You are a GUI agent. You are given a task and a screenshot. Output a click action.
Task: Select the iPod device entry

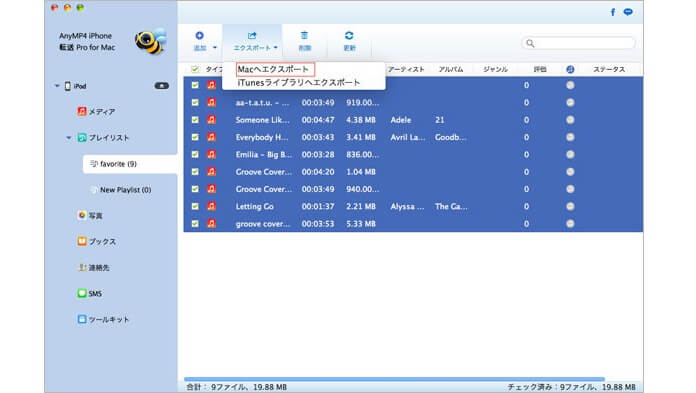click(75, 86)
